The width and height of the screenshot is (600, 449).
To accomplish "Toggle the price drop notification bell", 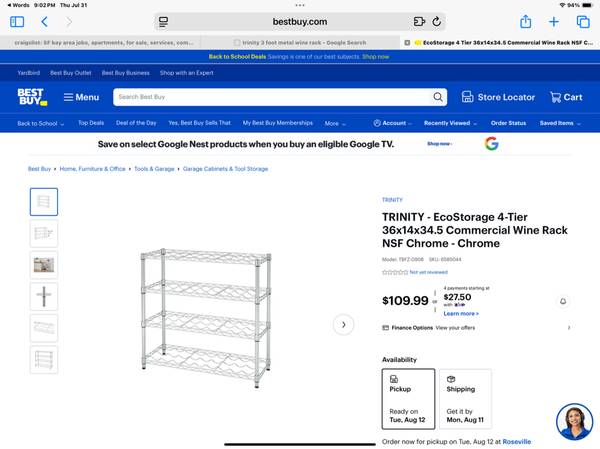I will (x=563, y=301).
